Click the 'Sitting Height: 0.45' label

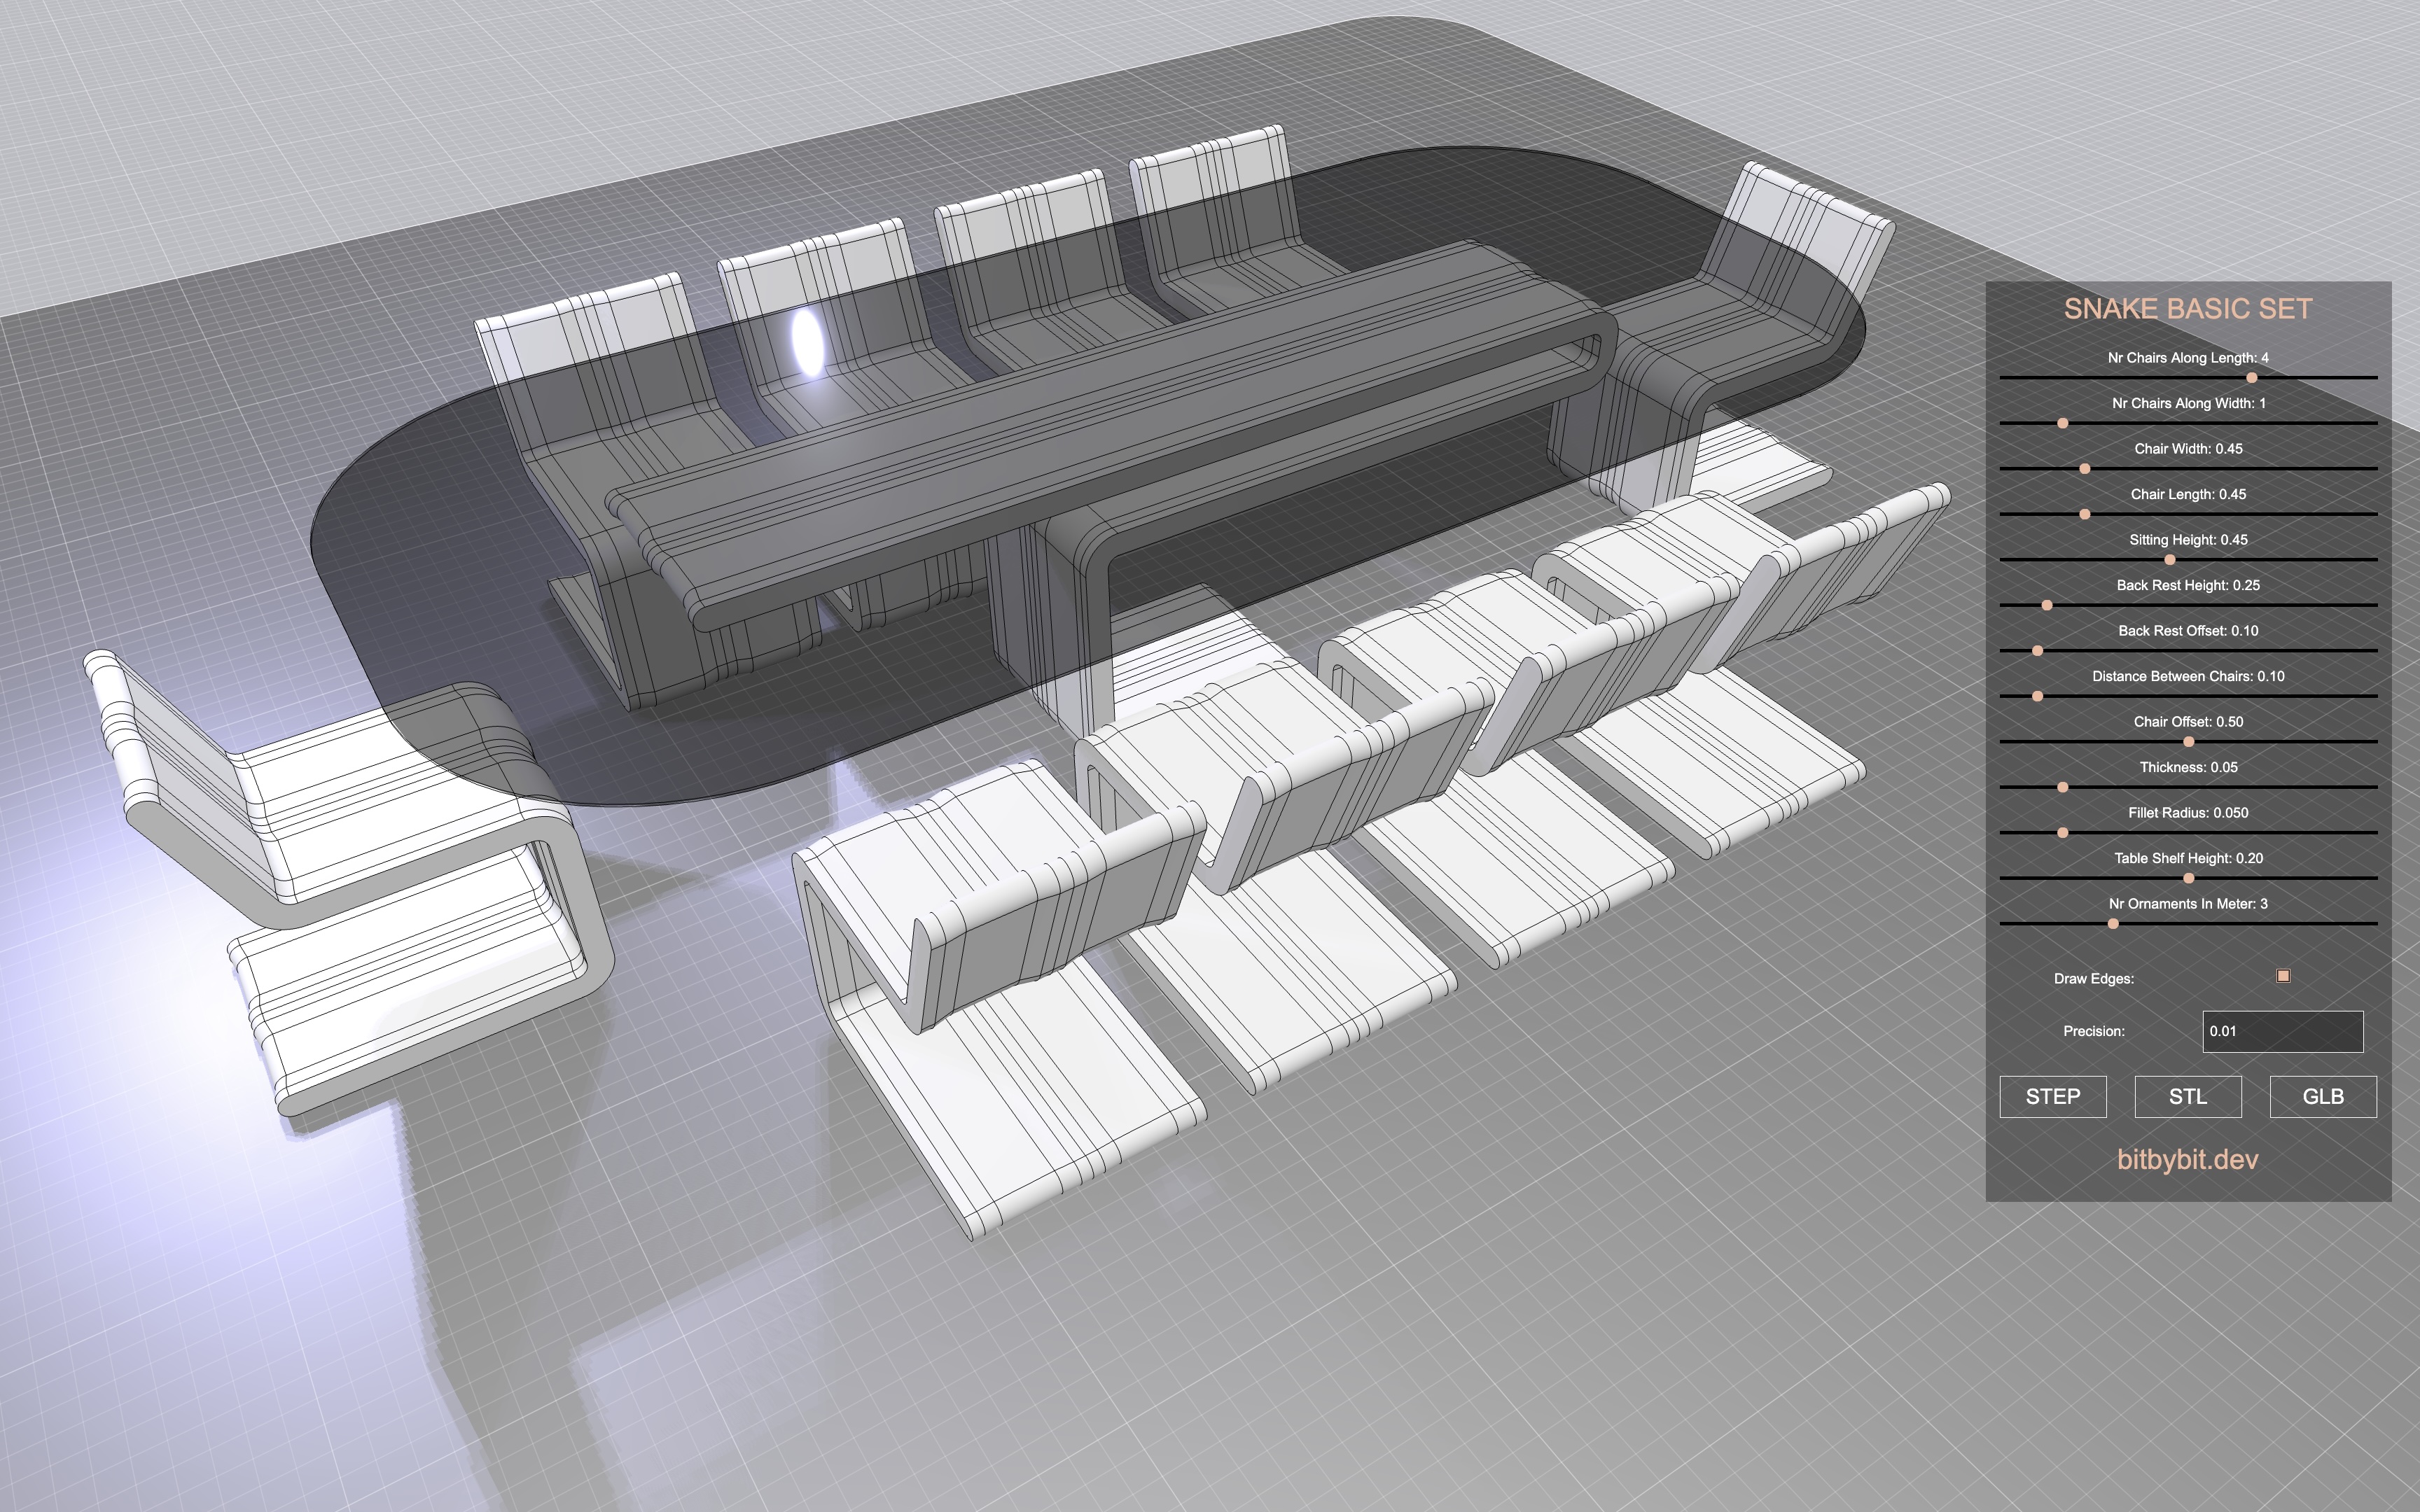coord(2188,540)
